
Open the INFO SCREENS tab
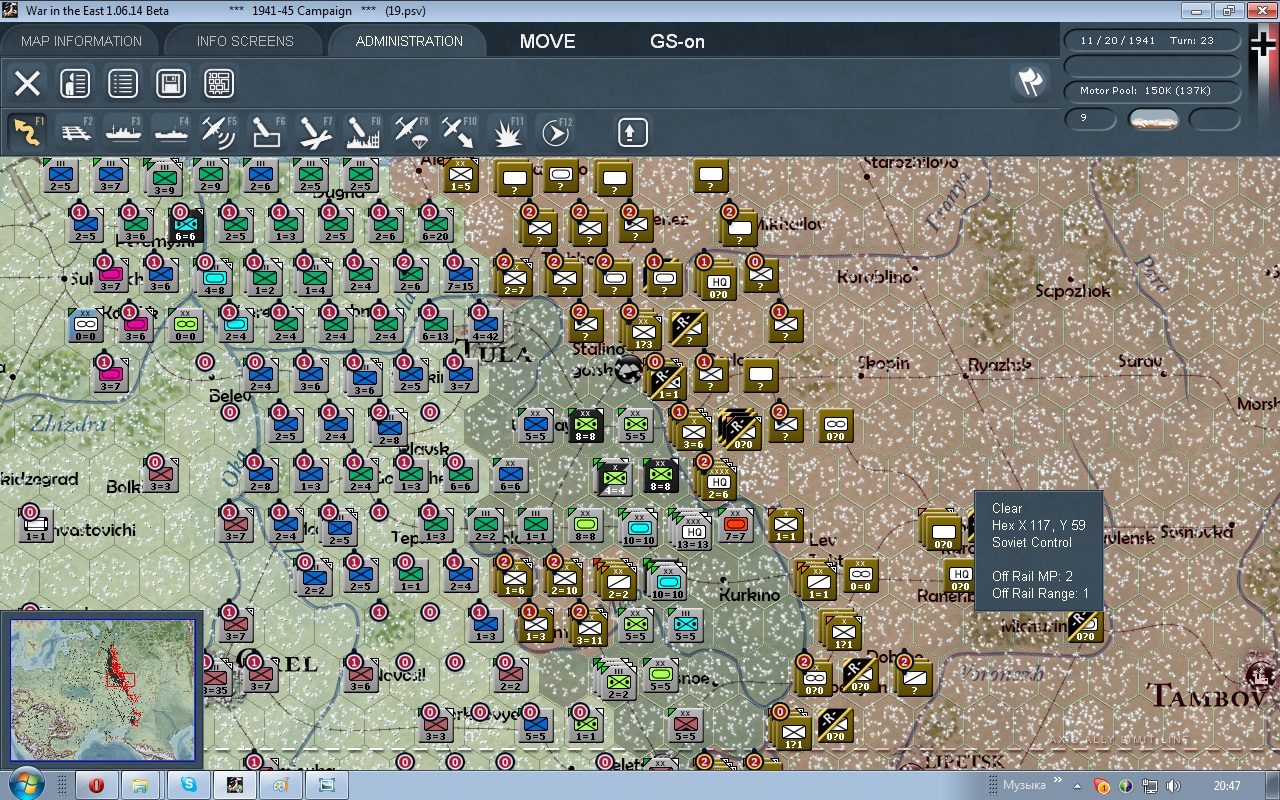245,41
